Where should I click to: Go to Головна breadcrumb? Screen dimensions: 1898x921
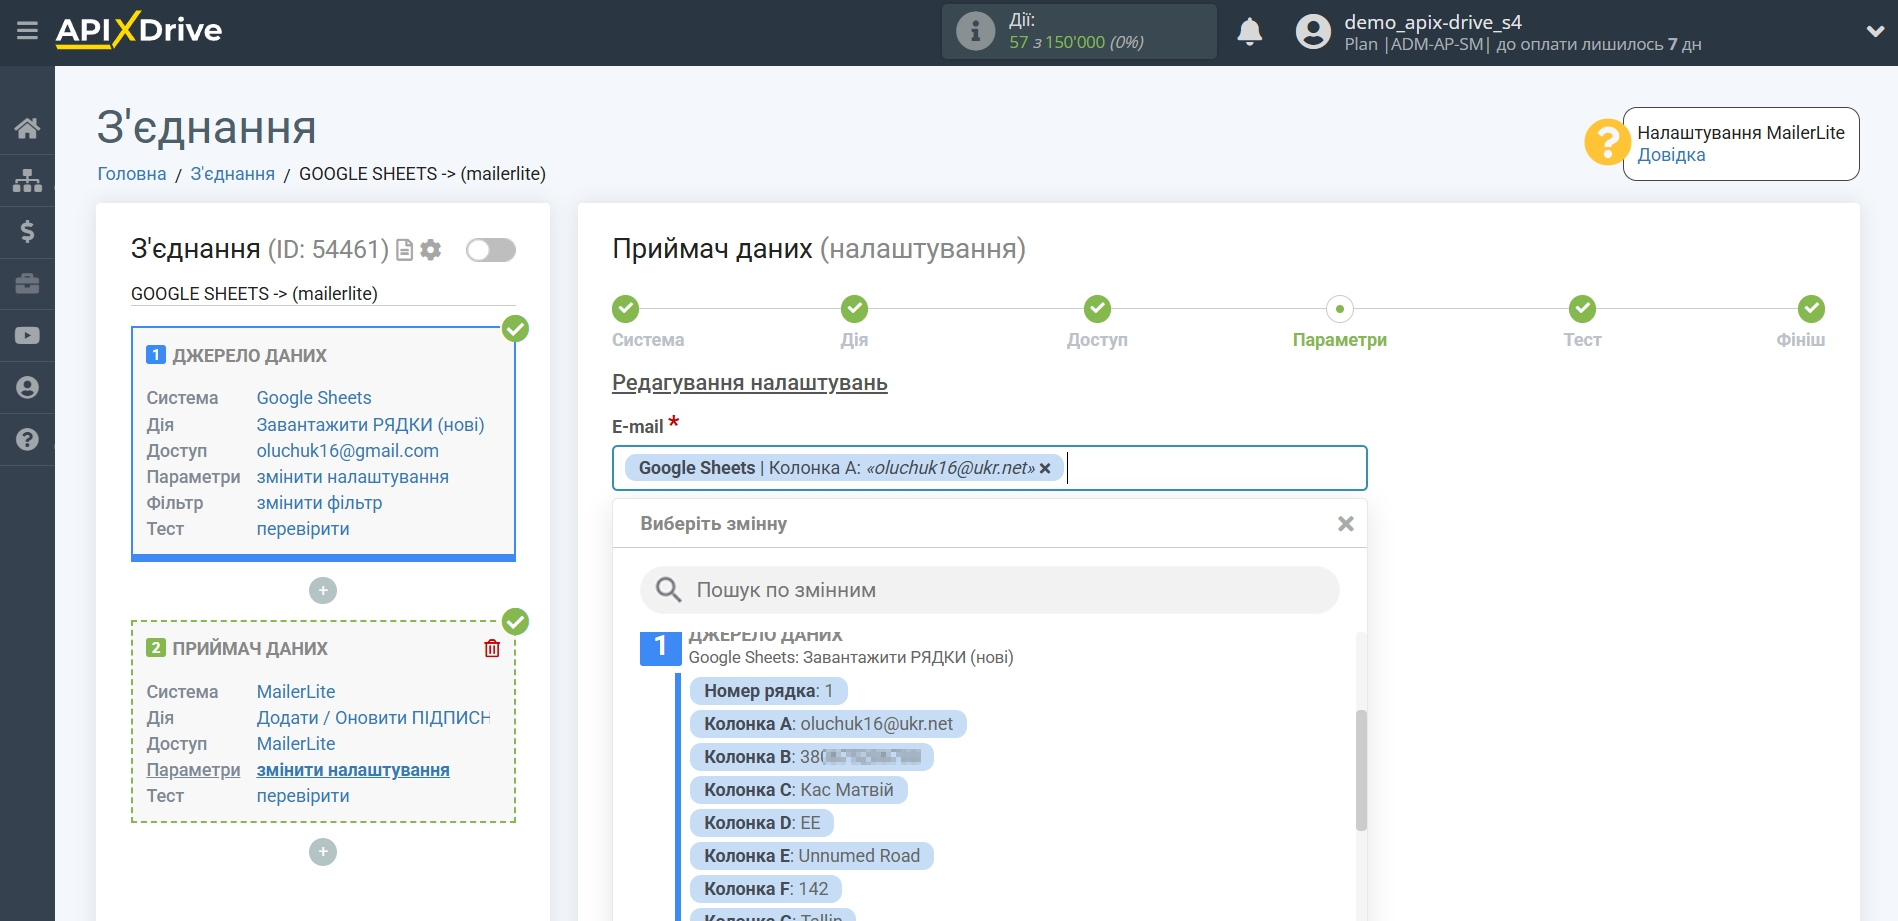tap(132, 174)
